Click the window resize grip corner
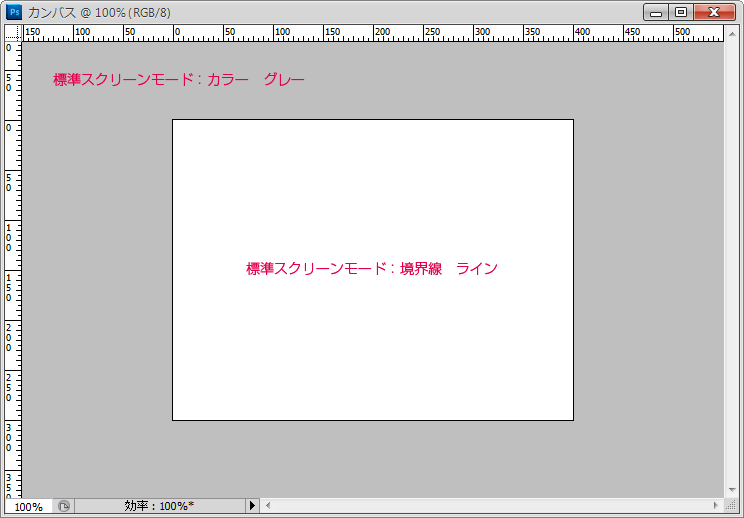This screenshot has height=518, width=744. [732, 506]
